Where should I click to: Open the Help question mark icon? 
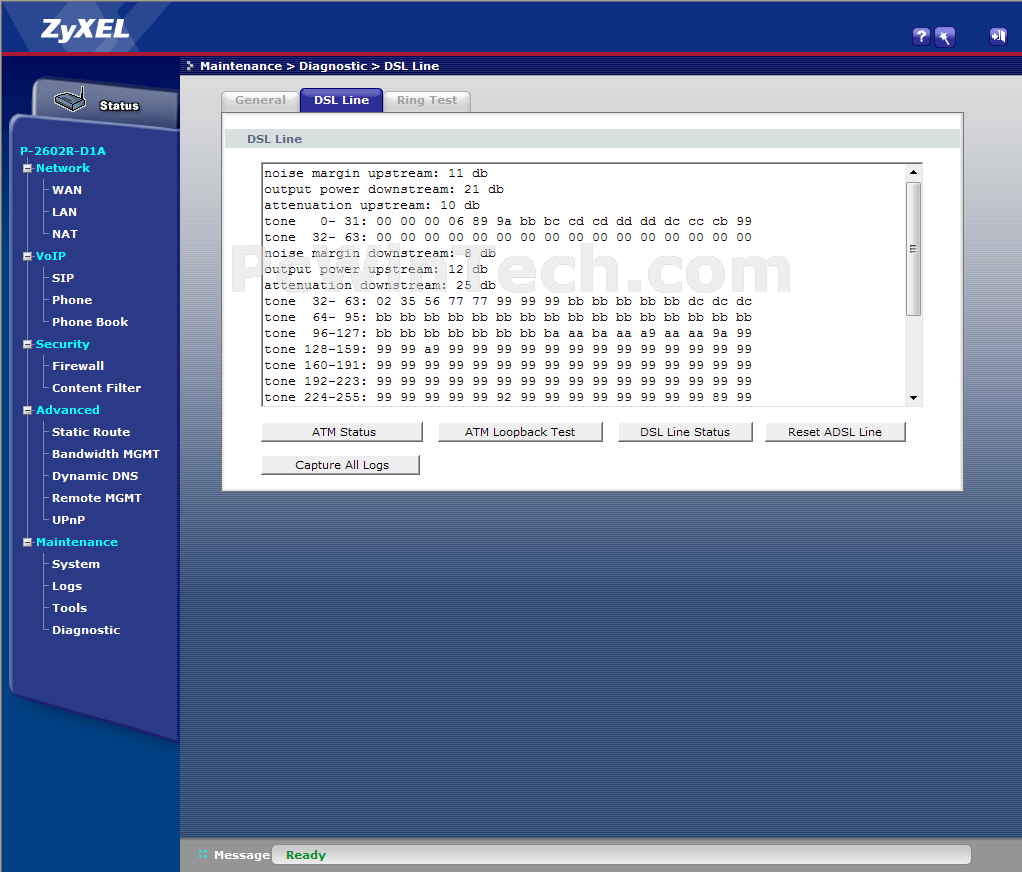[921, 36]
